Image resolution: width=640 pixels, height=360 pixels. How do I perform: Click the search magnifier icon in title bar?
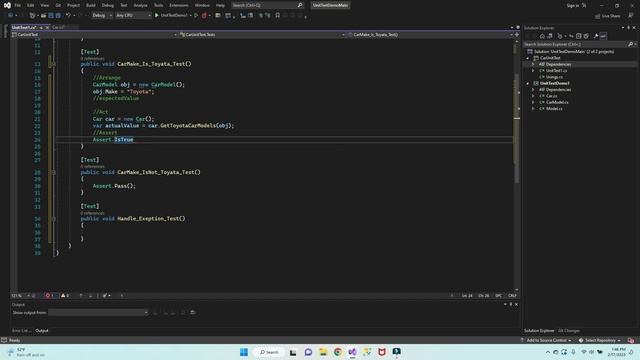pyautogui.click(x=300, y=5)
